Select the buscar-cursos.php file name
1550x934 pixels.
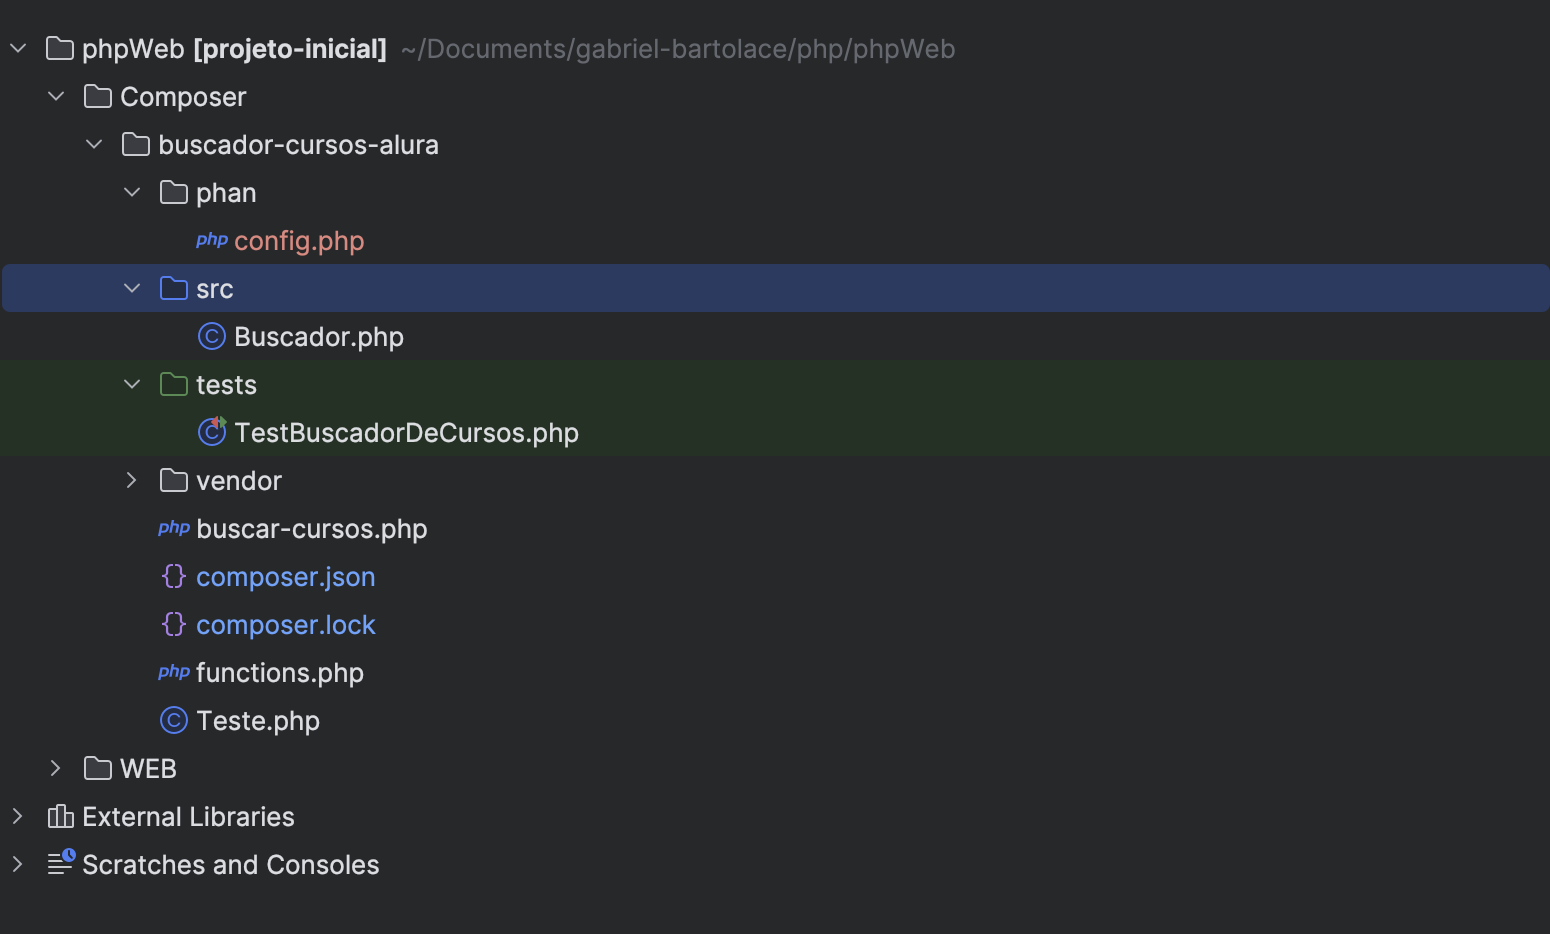pyautogui.click(x=312, y=529)
